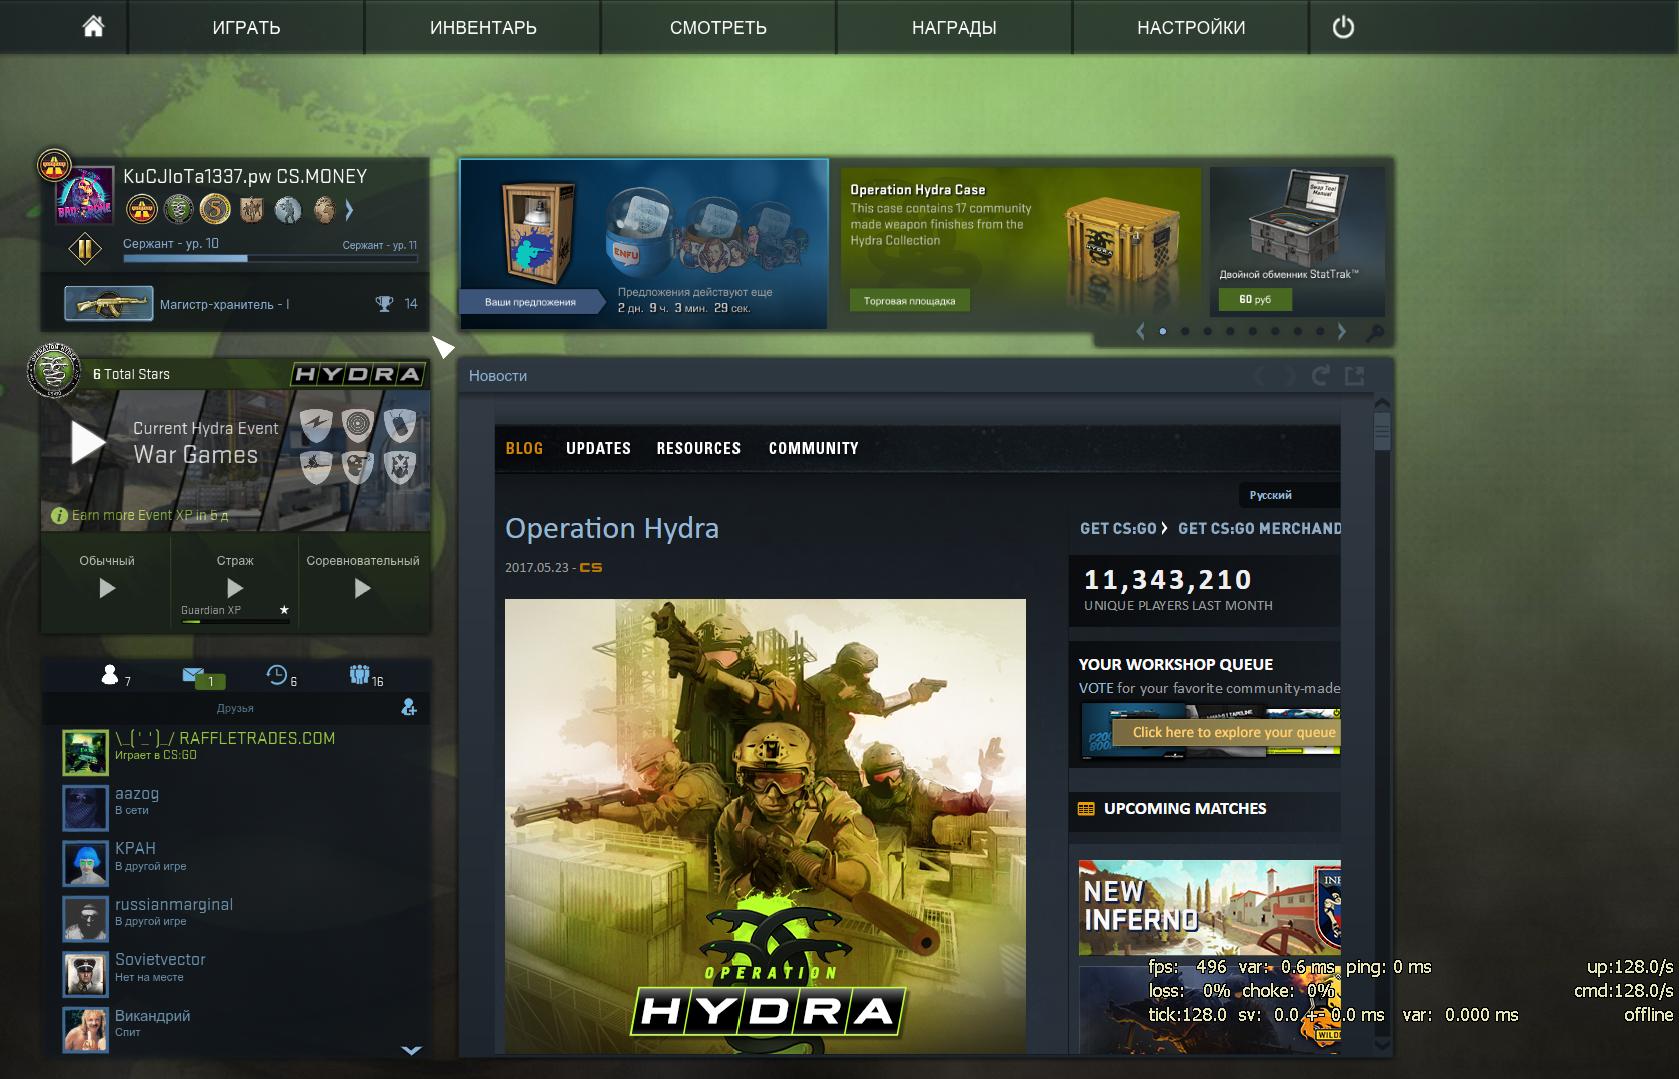
Task: Click the Home icon in top bar
Action: (93, 27)
